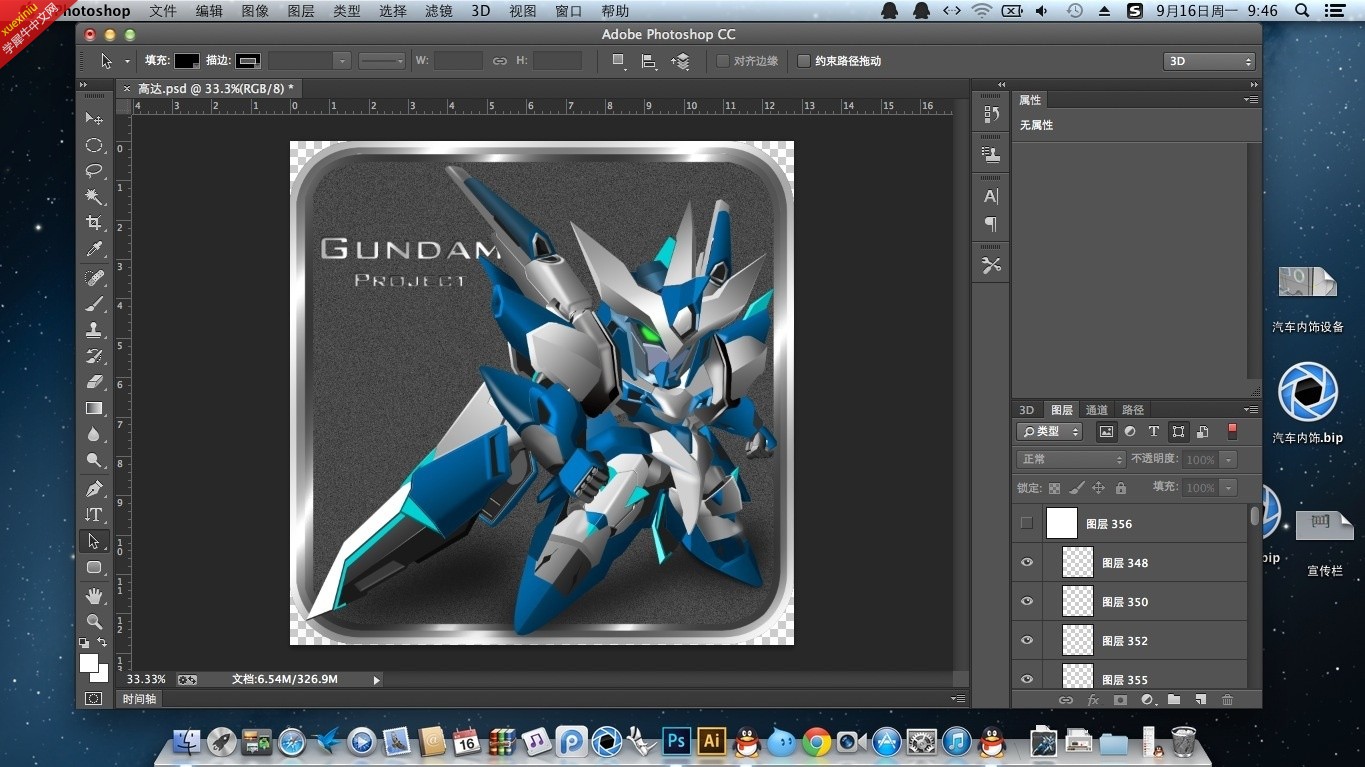Open layer filter 类型 dropdown
This screenshot has width=1365, height=767.
click(x=1049, y=432)
